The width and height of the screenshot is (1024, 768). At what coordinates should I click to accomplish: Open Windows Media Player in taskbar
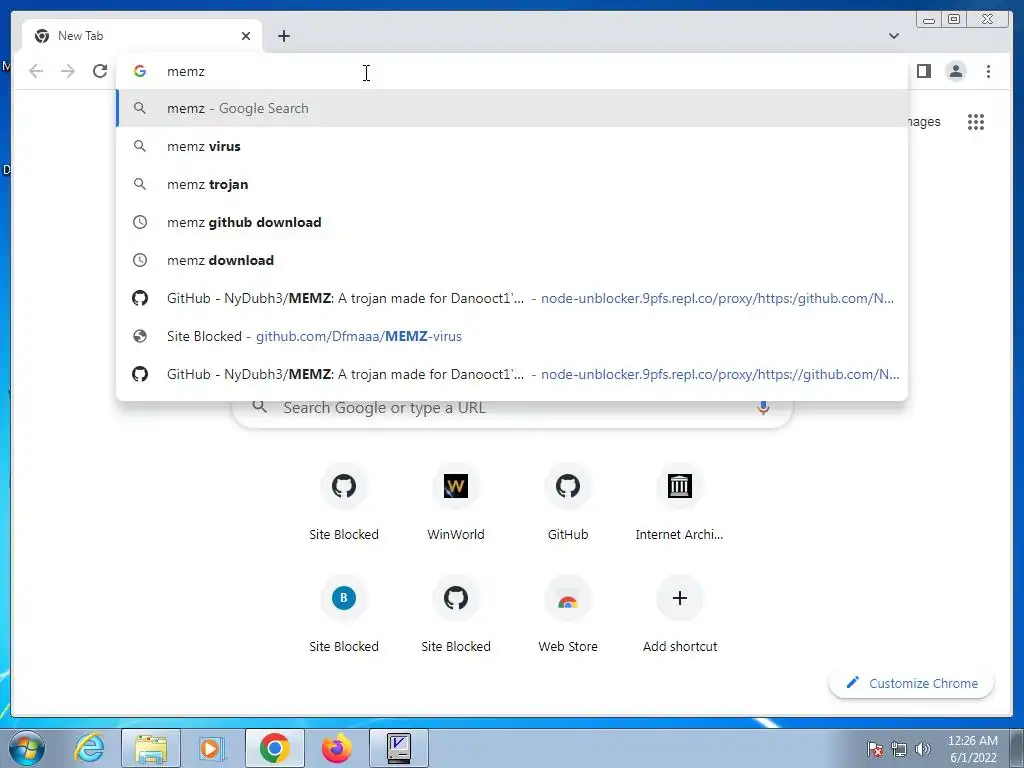tap(211, 748)
